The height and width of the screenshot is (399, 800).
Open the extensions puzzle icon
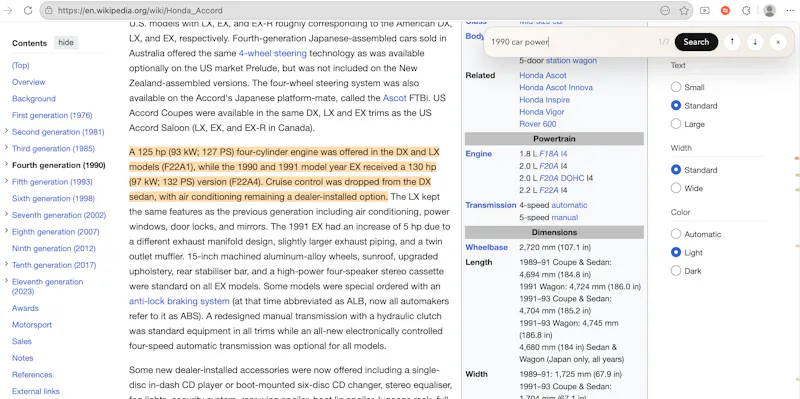pyautogui.click(x=745, y=10)
